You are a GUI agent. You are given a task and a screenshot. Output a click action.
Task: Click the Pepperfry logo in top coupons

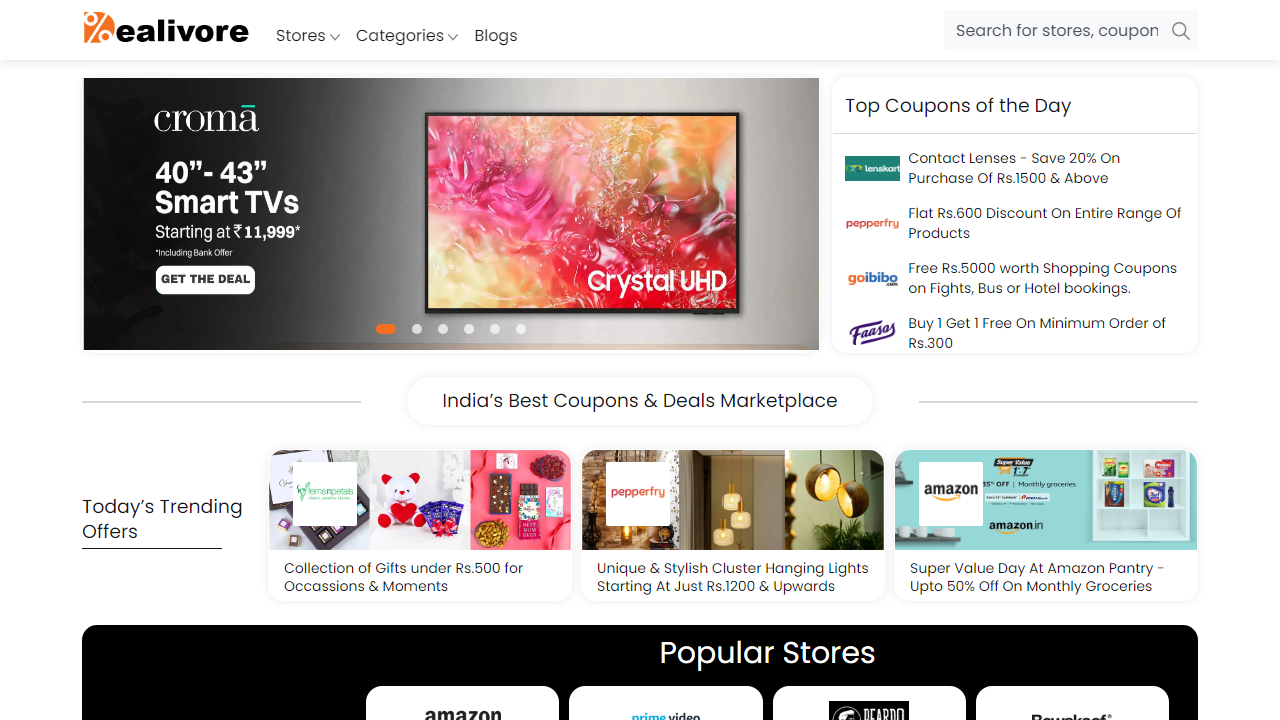tap(872, 223)
